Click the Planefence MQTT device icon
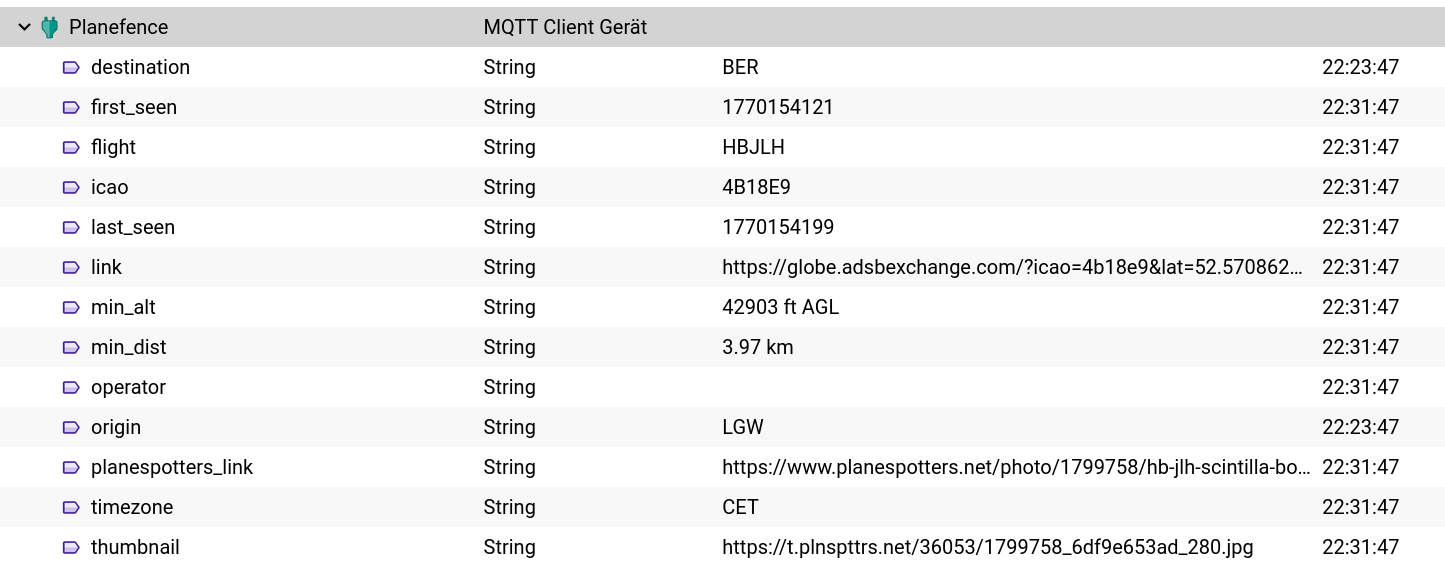This screenshot has height=562, width=1445. tap(49, 27)
